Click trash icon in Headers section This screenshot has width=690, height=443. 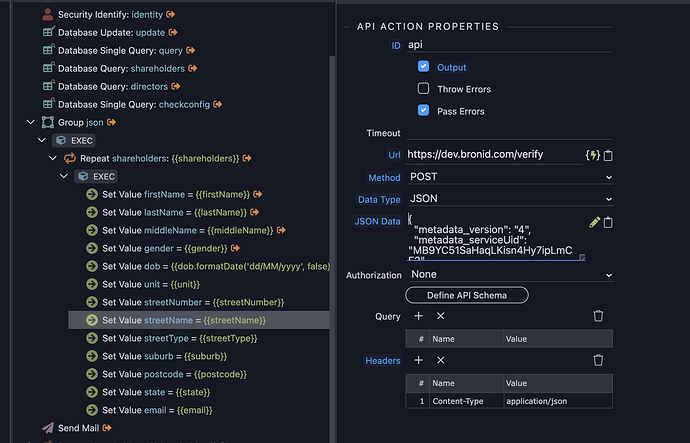click(598, 360)
